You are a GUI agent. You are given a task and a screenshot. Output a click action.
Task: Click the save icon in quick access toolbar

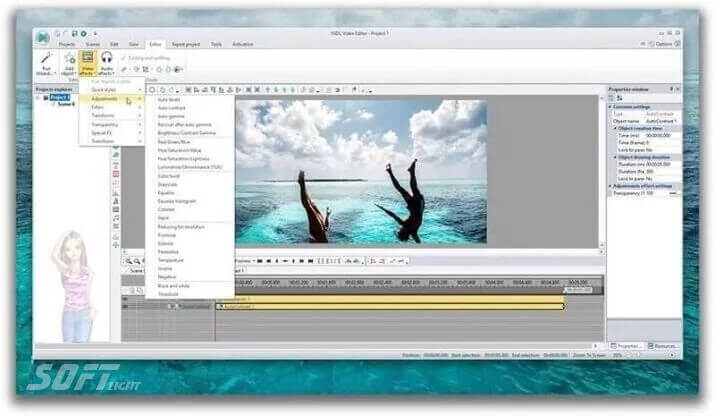click(74, 34)
